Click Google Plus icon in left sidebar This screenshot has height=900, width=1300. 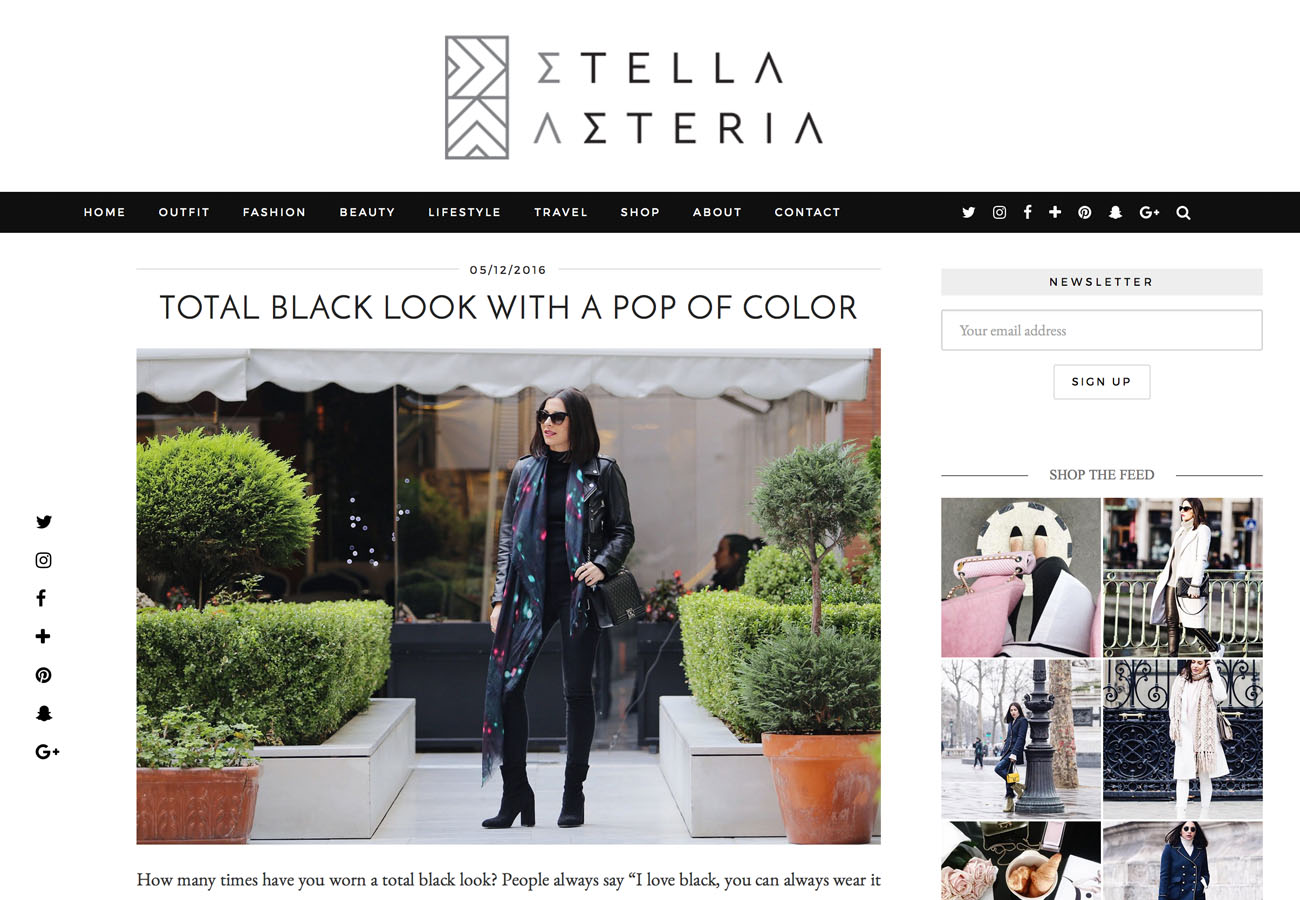point(47,752)
